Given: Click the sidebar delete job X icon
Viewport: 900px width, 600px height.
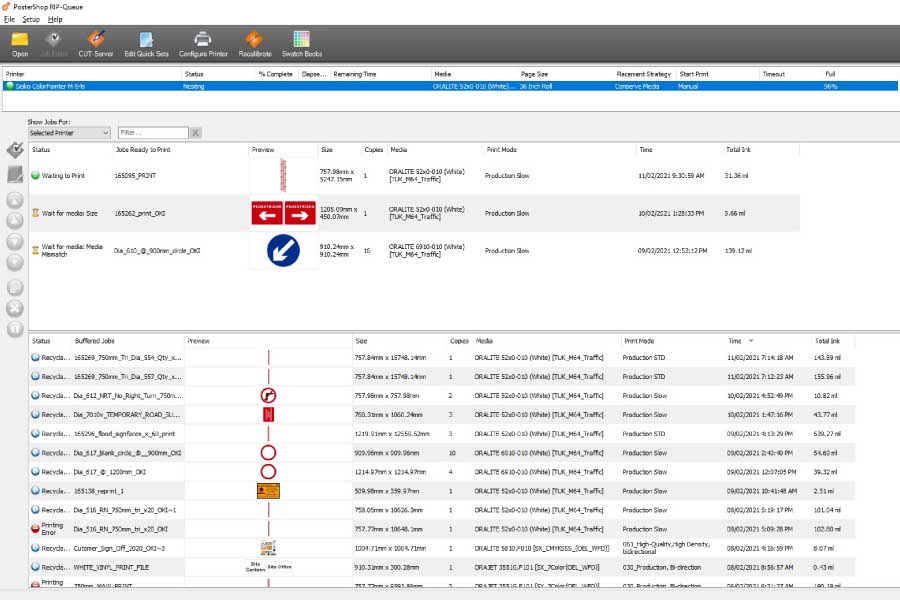Looking at the screenshot, I should pos(15,308).
